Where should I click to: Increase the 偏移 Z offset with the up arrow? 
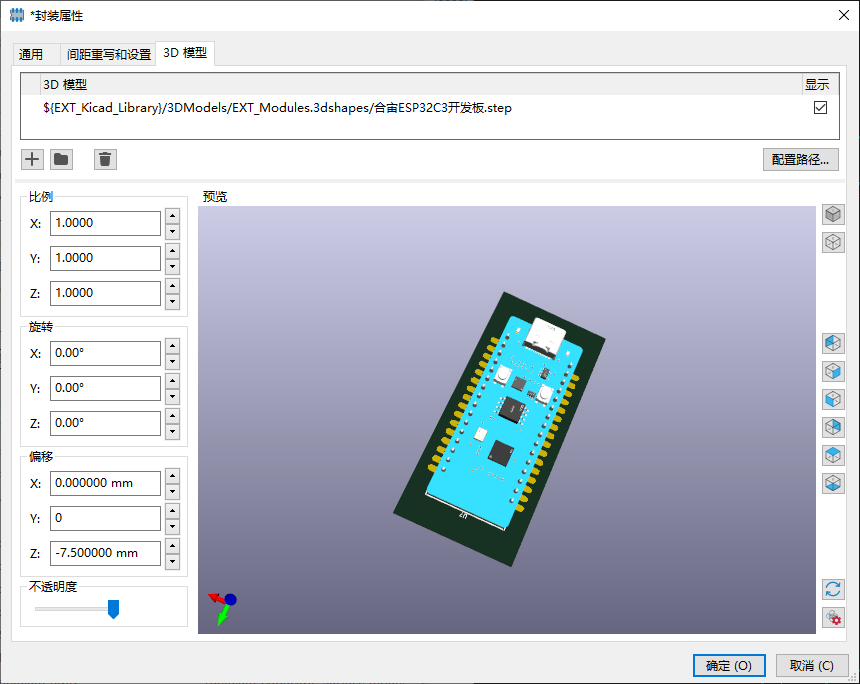click(x=172, y=545)
